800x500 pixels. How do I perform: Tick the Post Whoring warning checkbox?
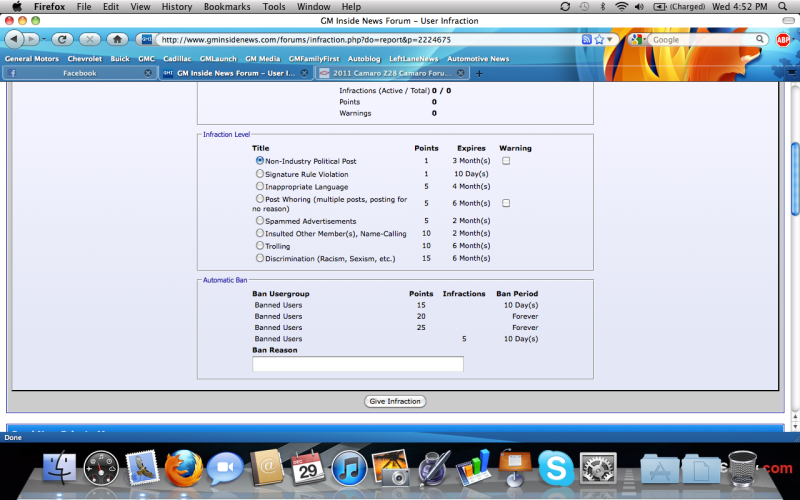point(506,203)
